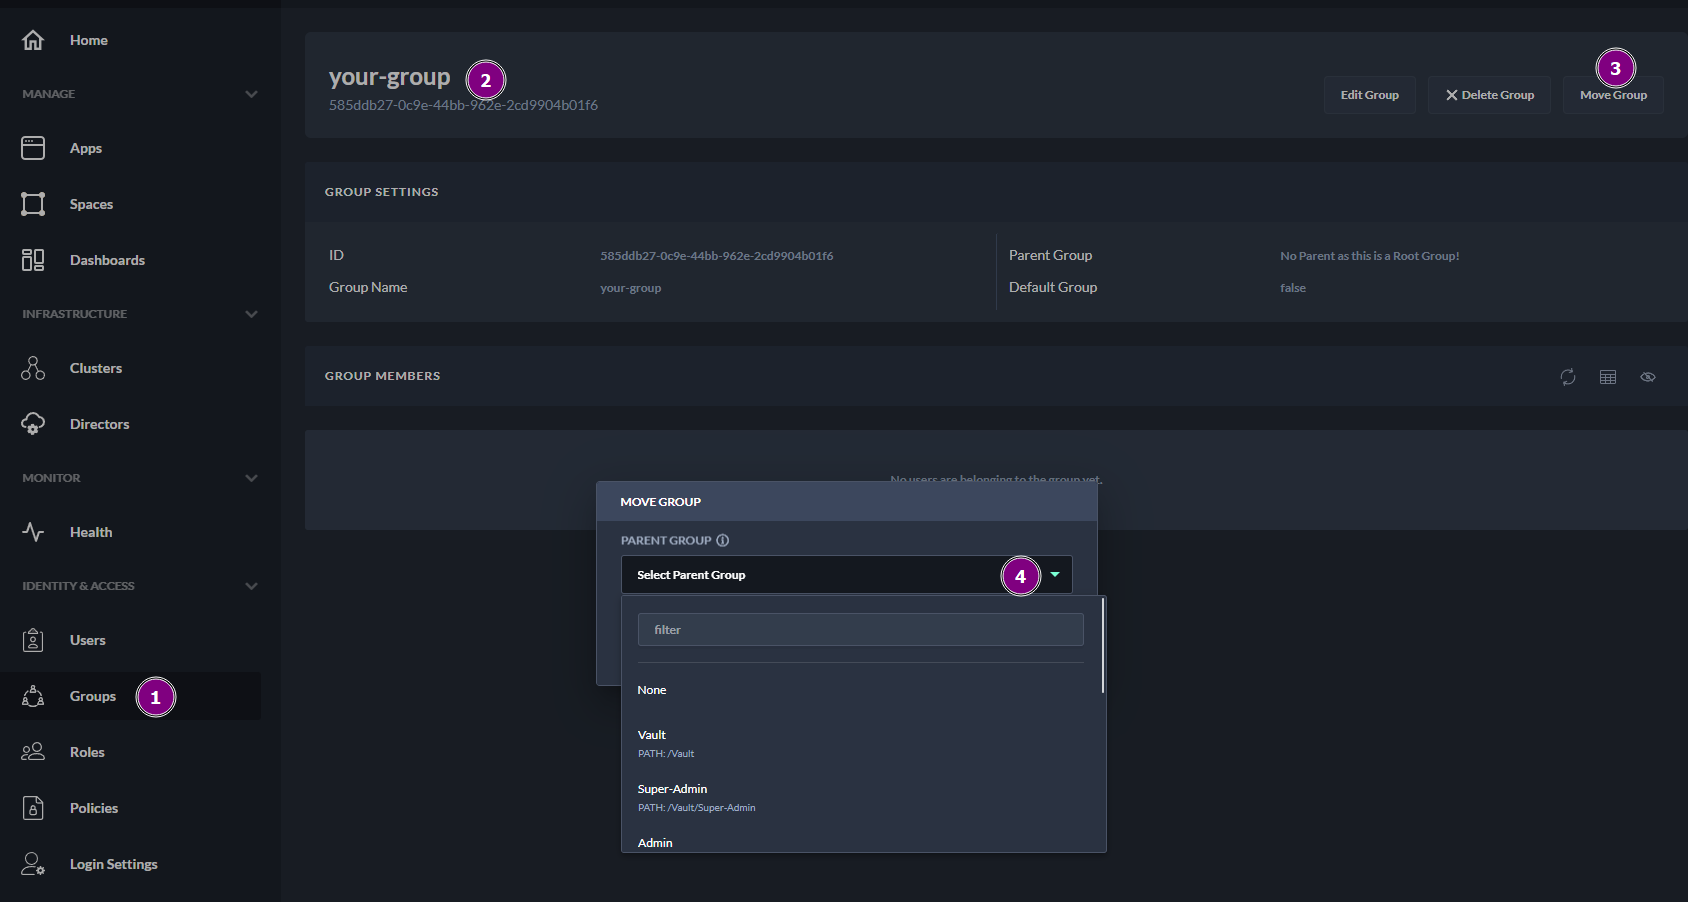Toggle visibility eye icon in Group Members
This screenshot has width=1688, height=902.
point(1647,377)
